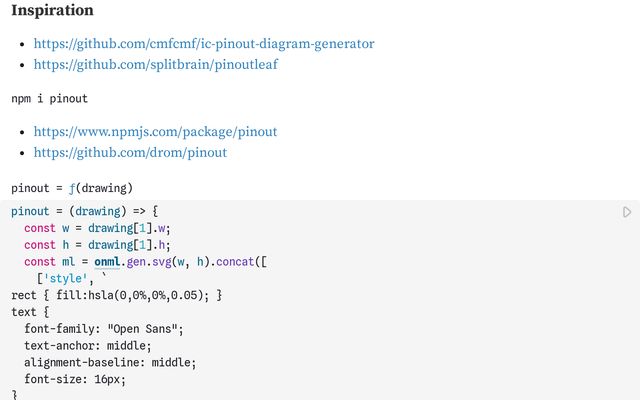Click the underlined onml reference in code

107,262
